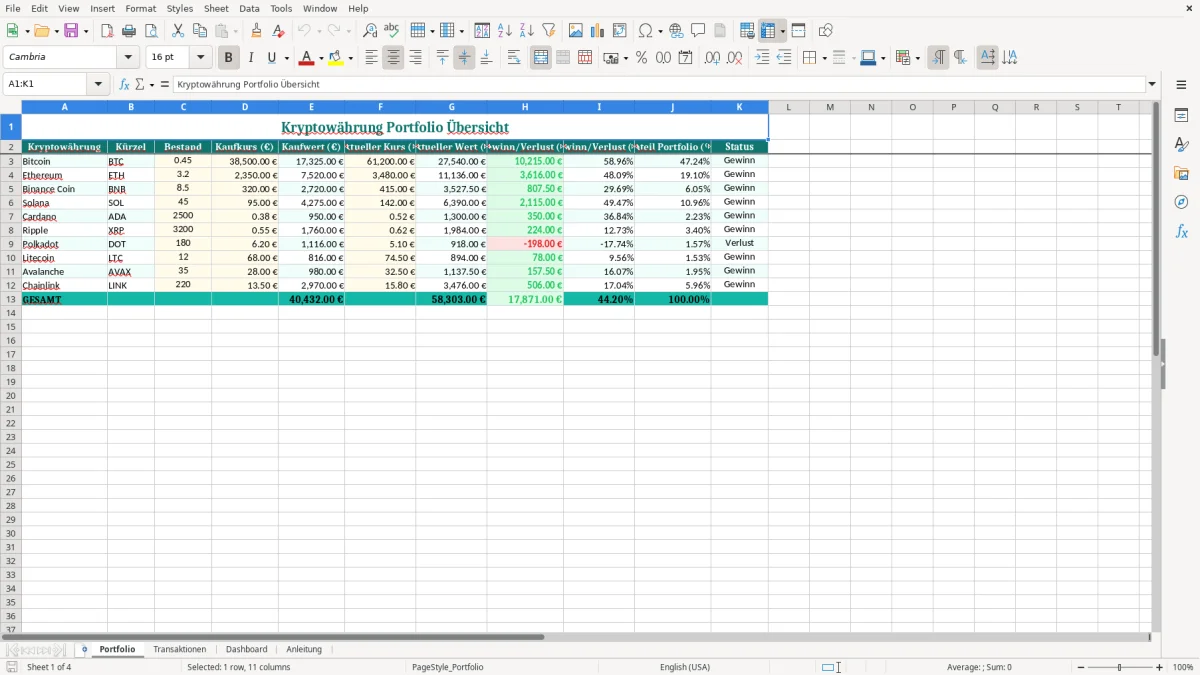The image size is (1200, 675).
Task: Expand the Font Name dropdown
Action: click(x=128, y=58)
